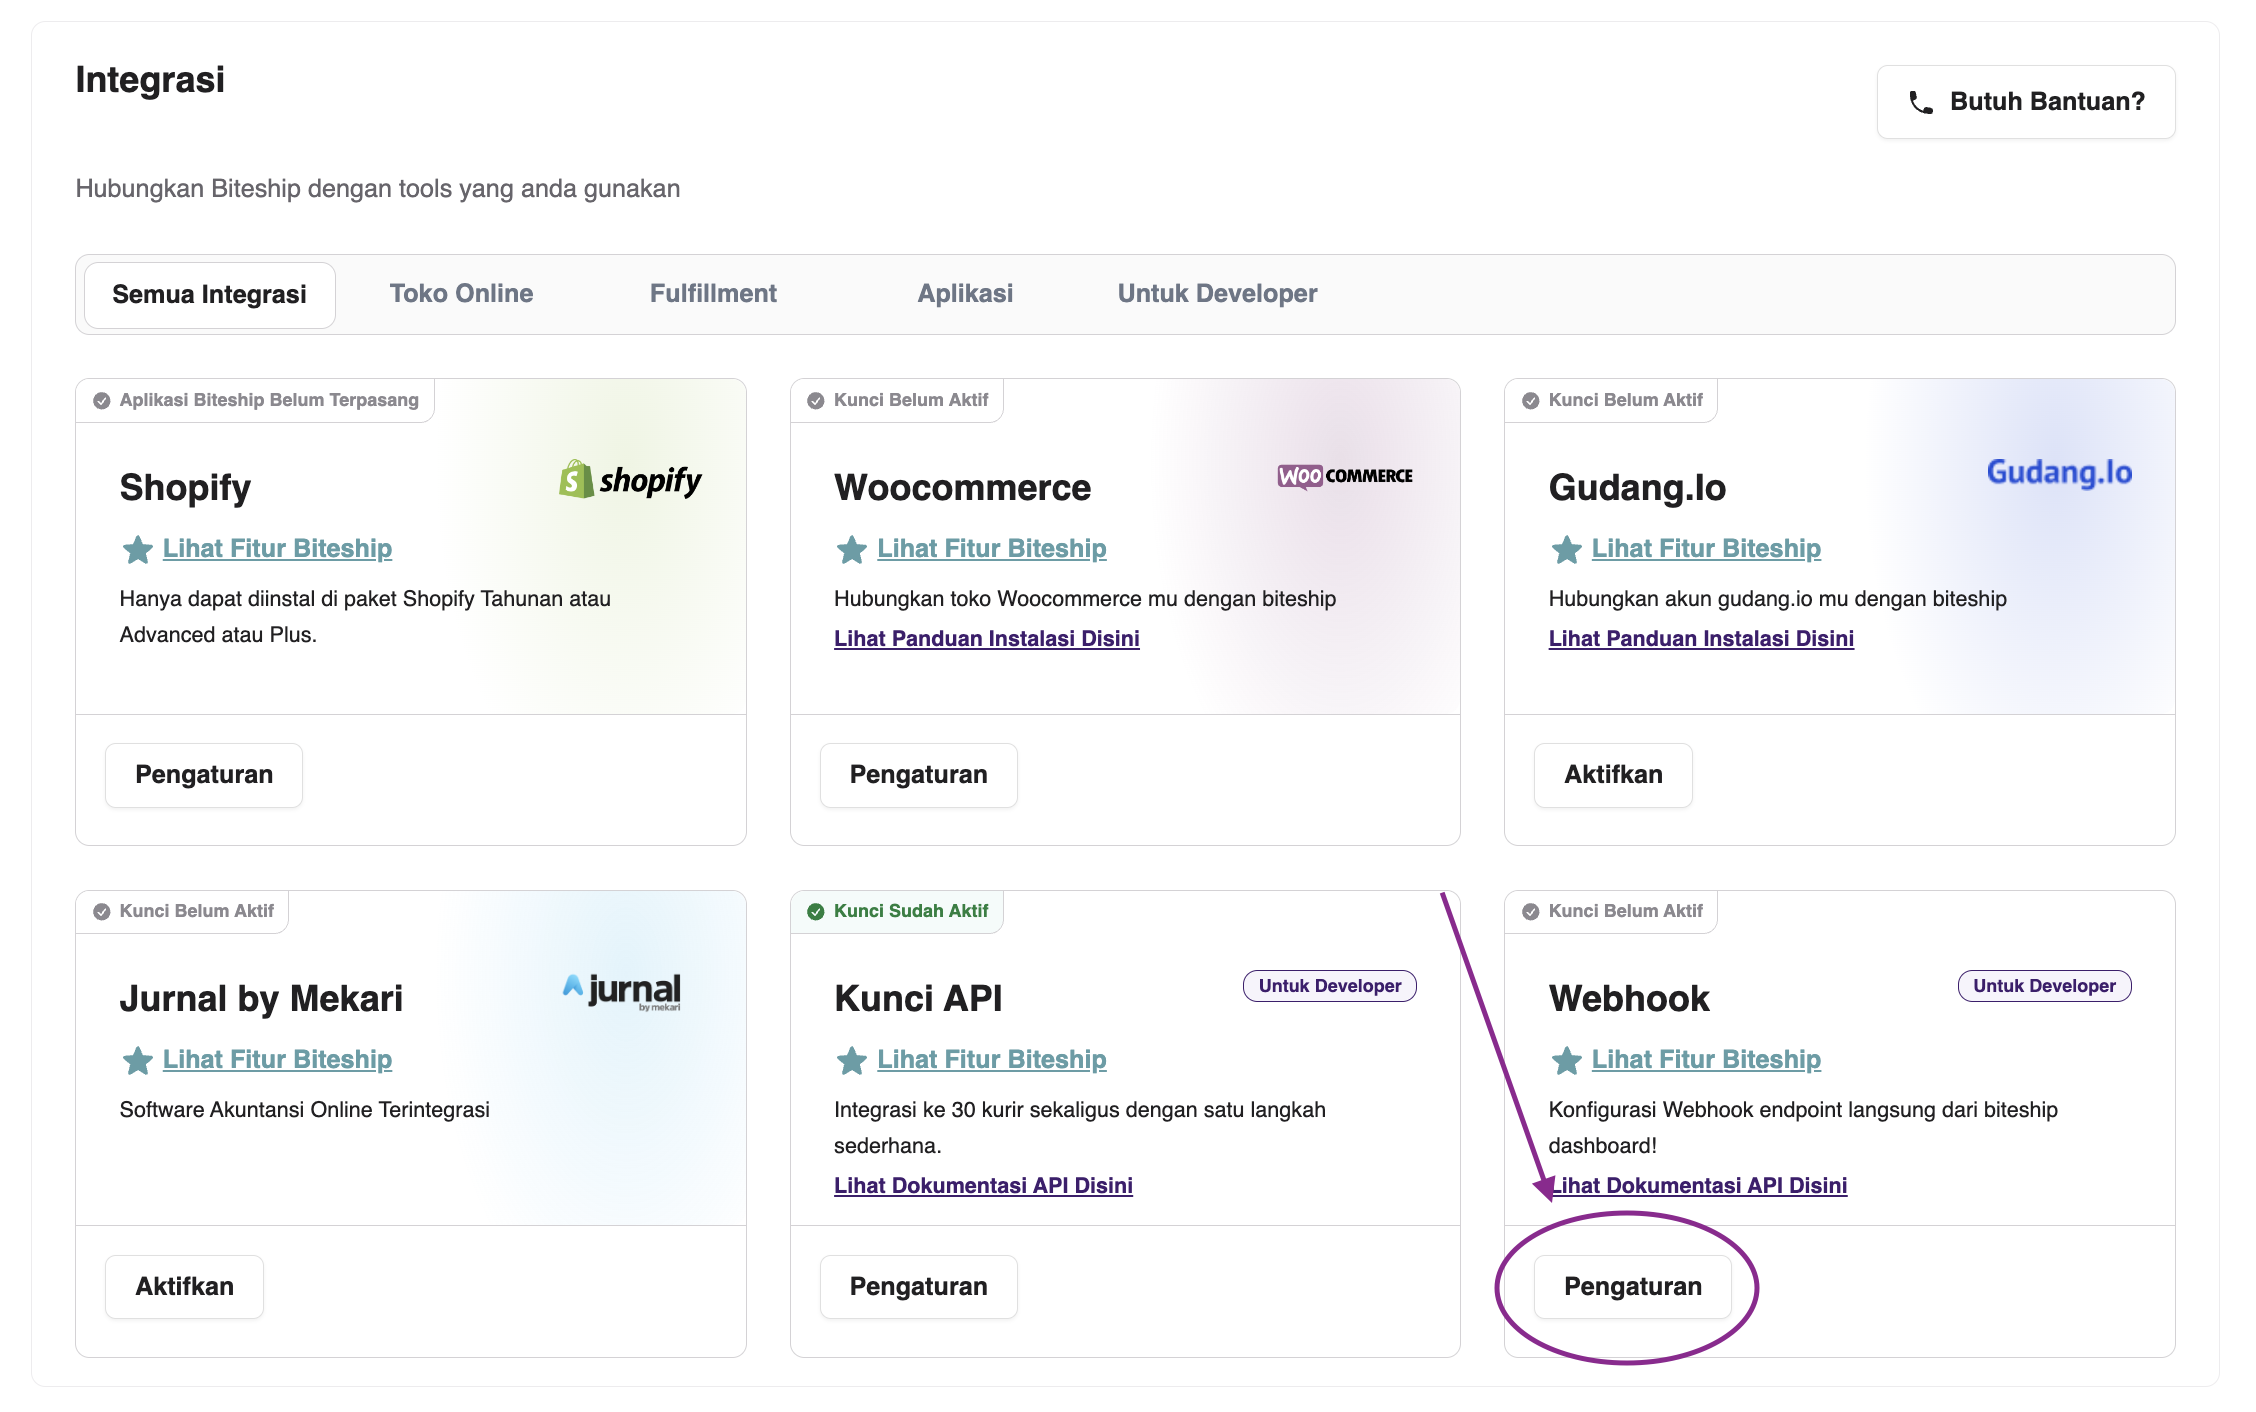This screenshot has width=2256, height=1412.
Task: Click the phone icon in Butuh Bantuan
Action: point(1919,101)
